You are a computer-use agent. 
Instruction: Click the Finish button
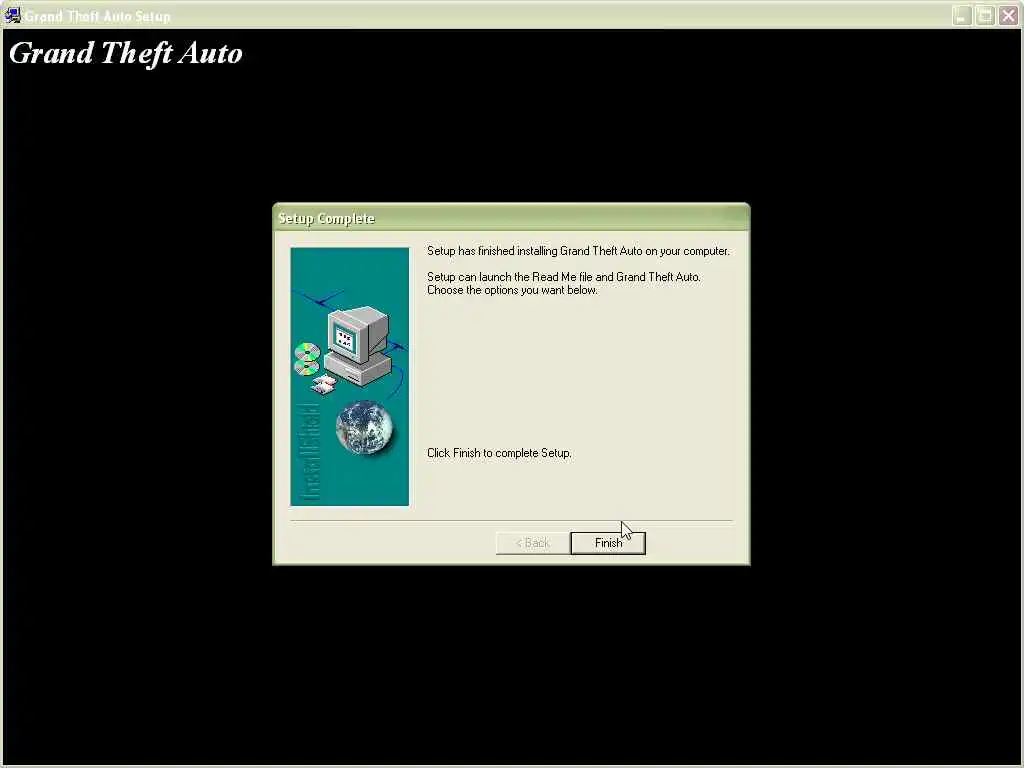click(608, 543)
